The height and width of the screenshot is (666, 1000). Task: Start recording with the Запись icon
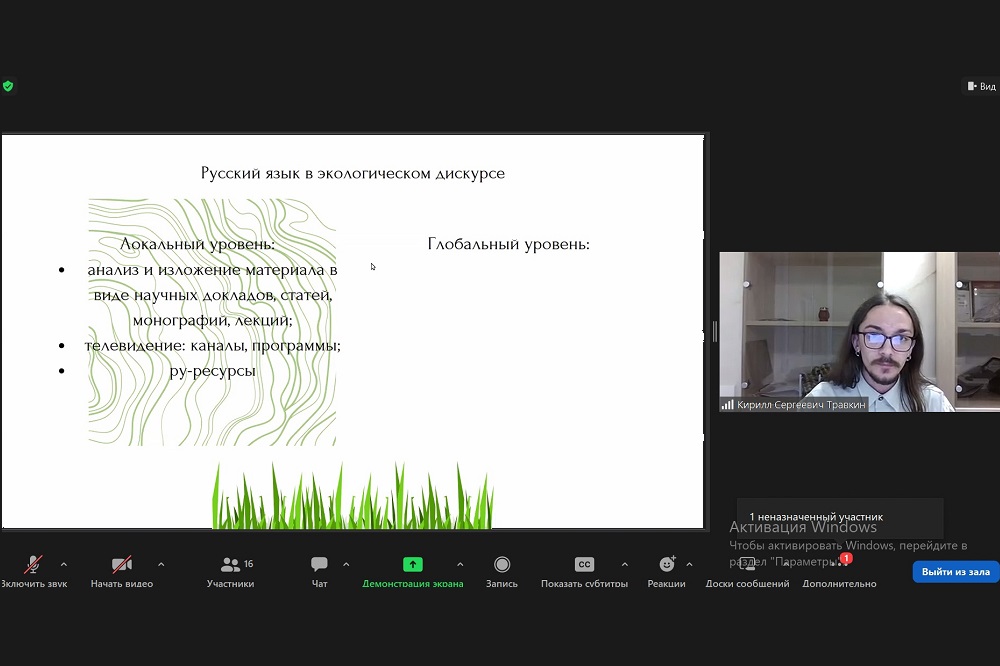click(502, 565)
